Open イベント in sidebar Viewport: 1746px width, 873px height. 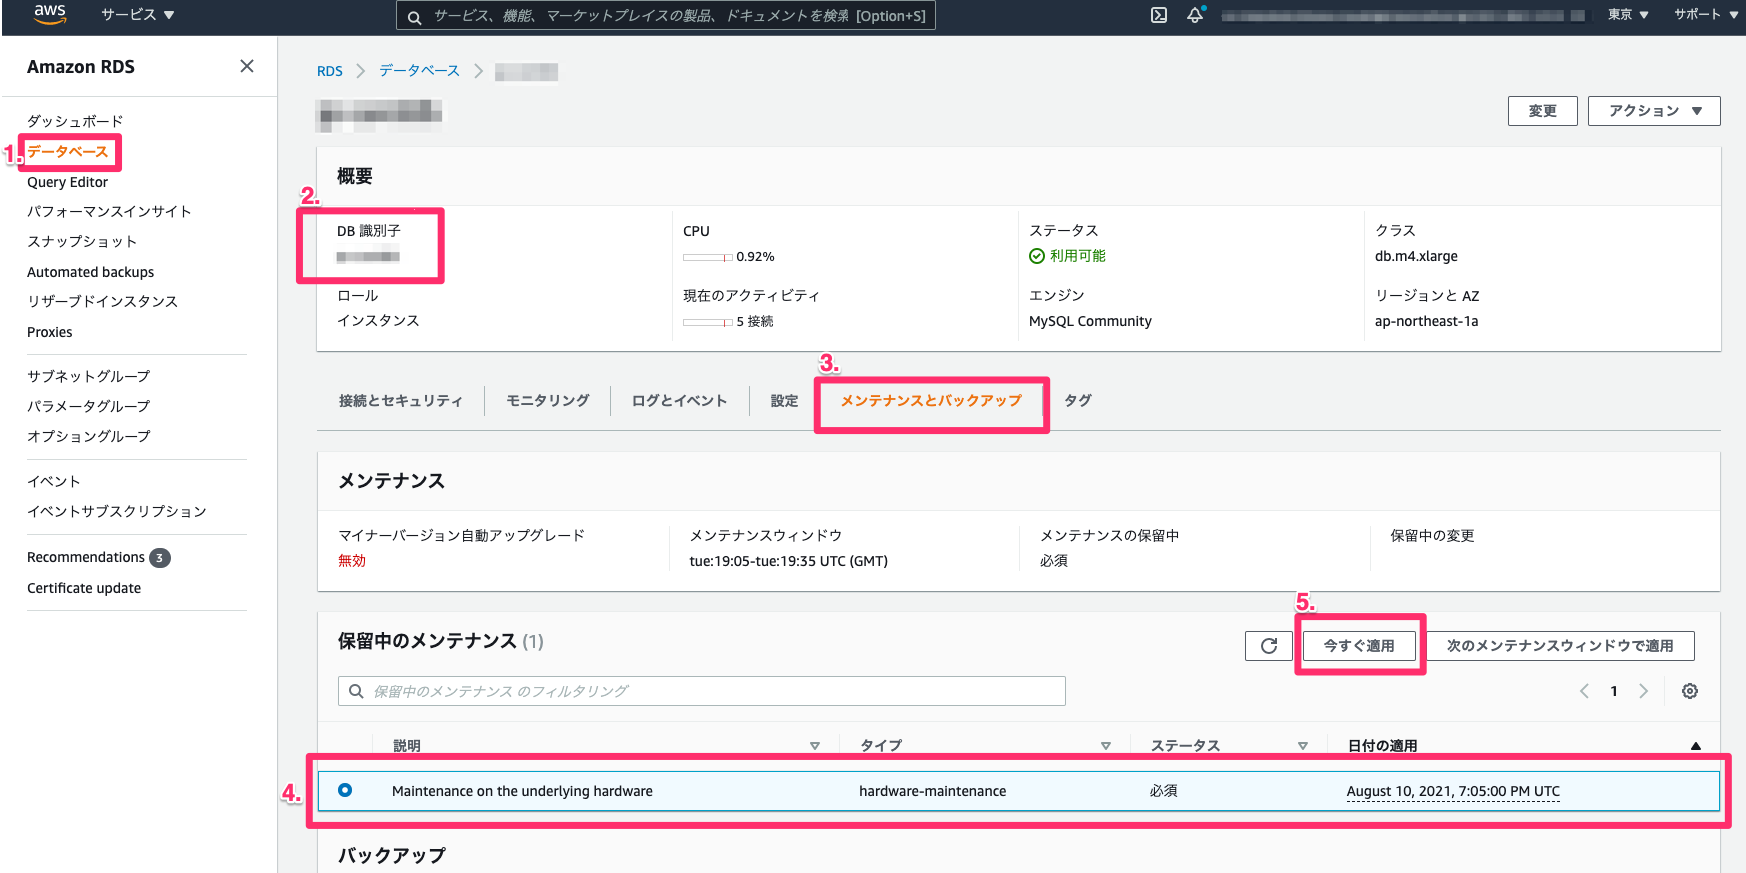point(54,481)
